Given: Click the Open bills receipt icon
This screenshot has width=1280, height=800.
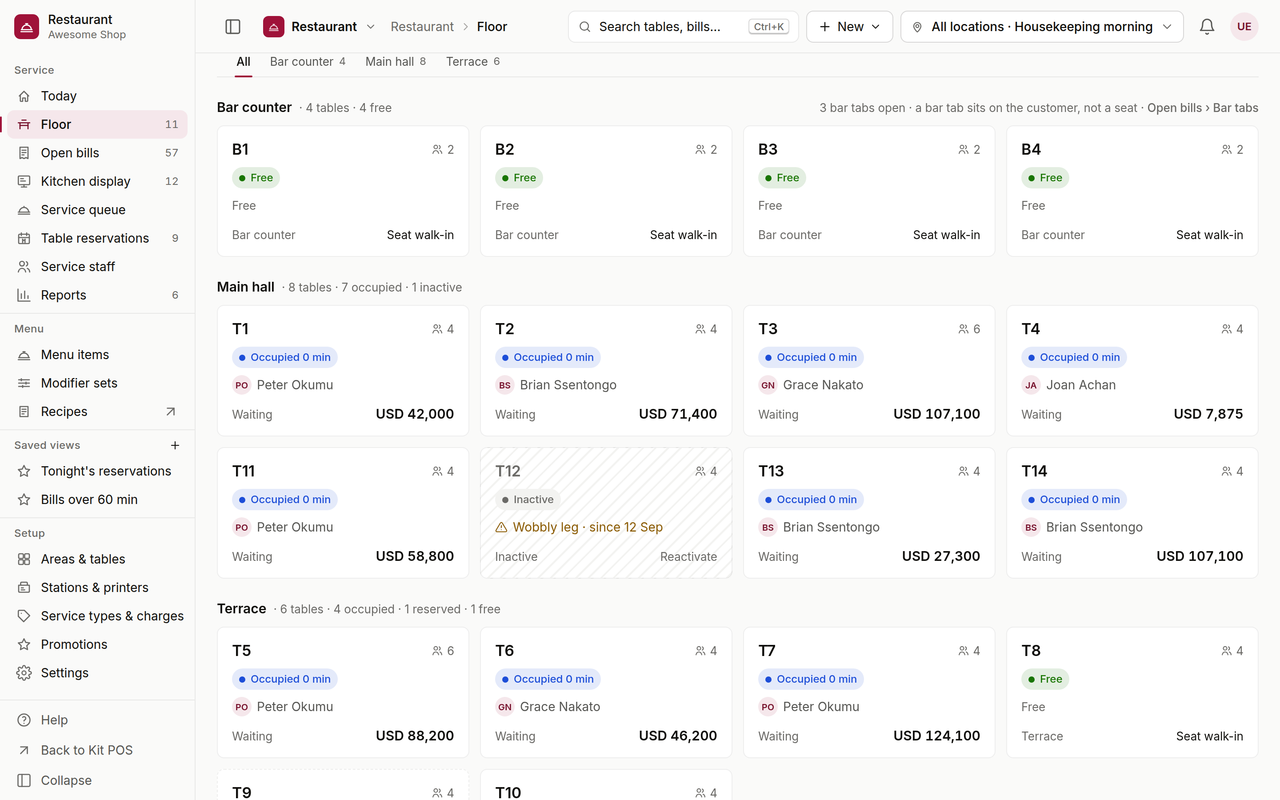Looking at the screenshot, I should click(x=24, y=153).
